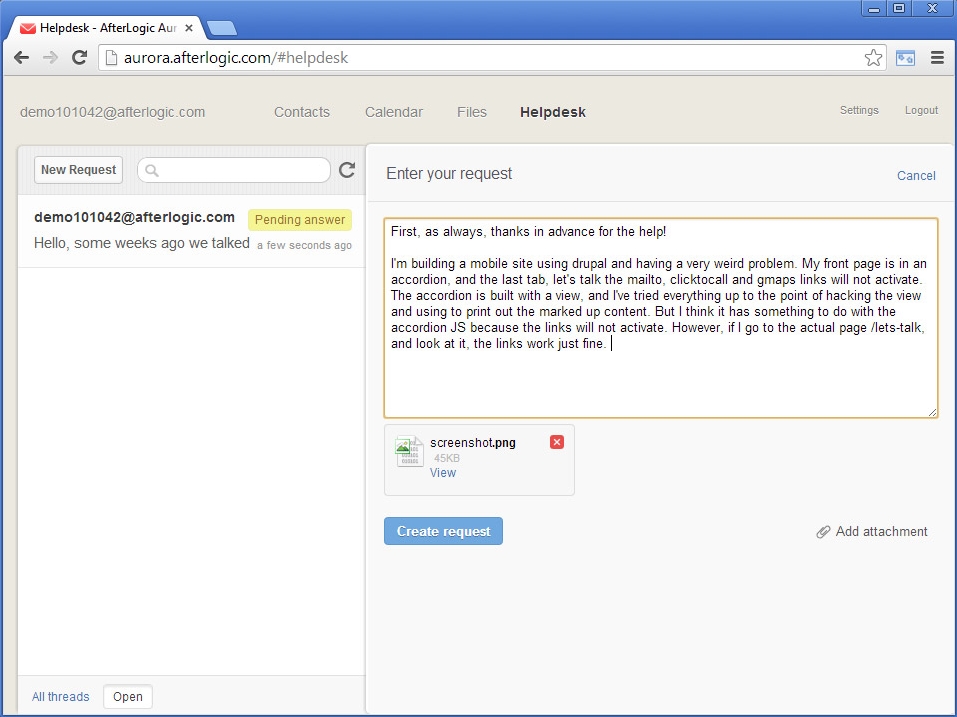Switch to the Calendar section
957x717 pixels.
394,112
